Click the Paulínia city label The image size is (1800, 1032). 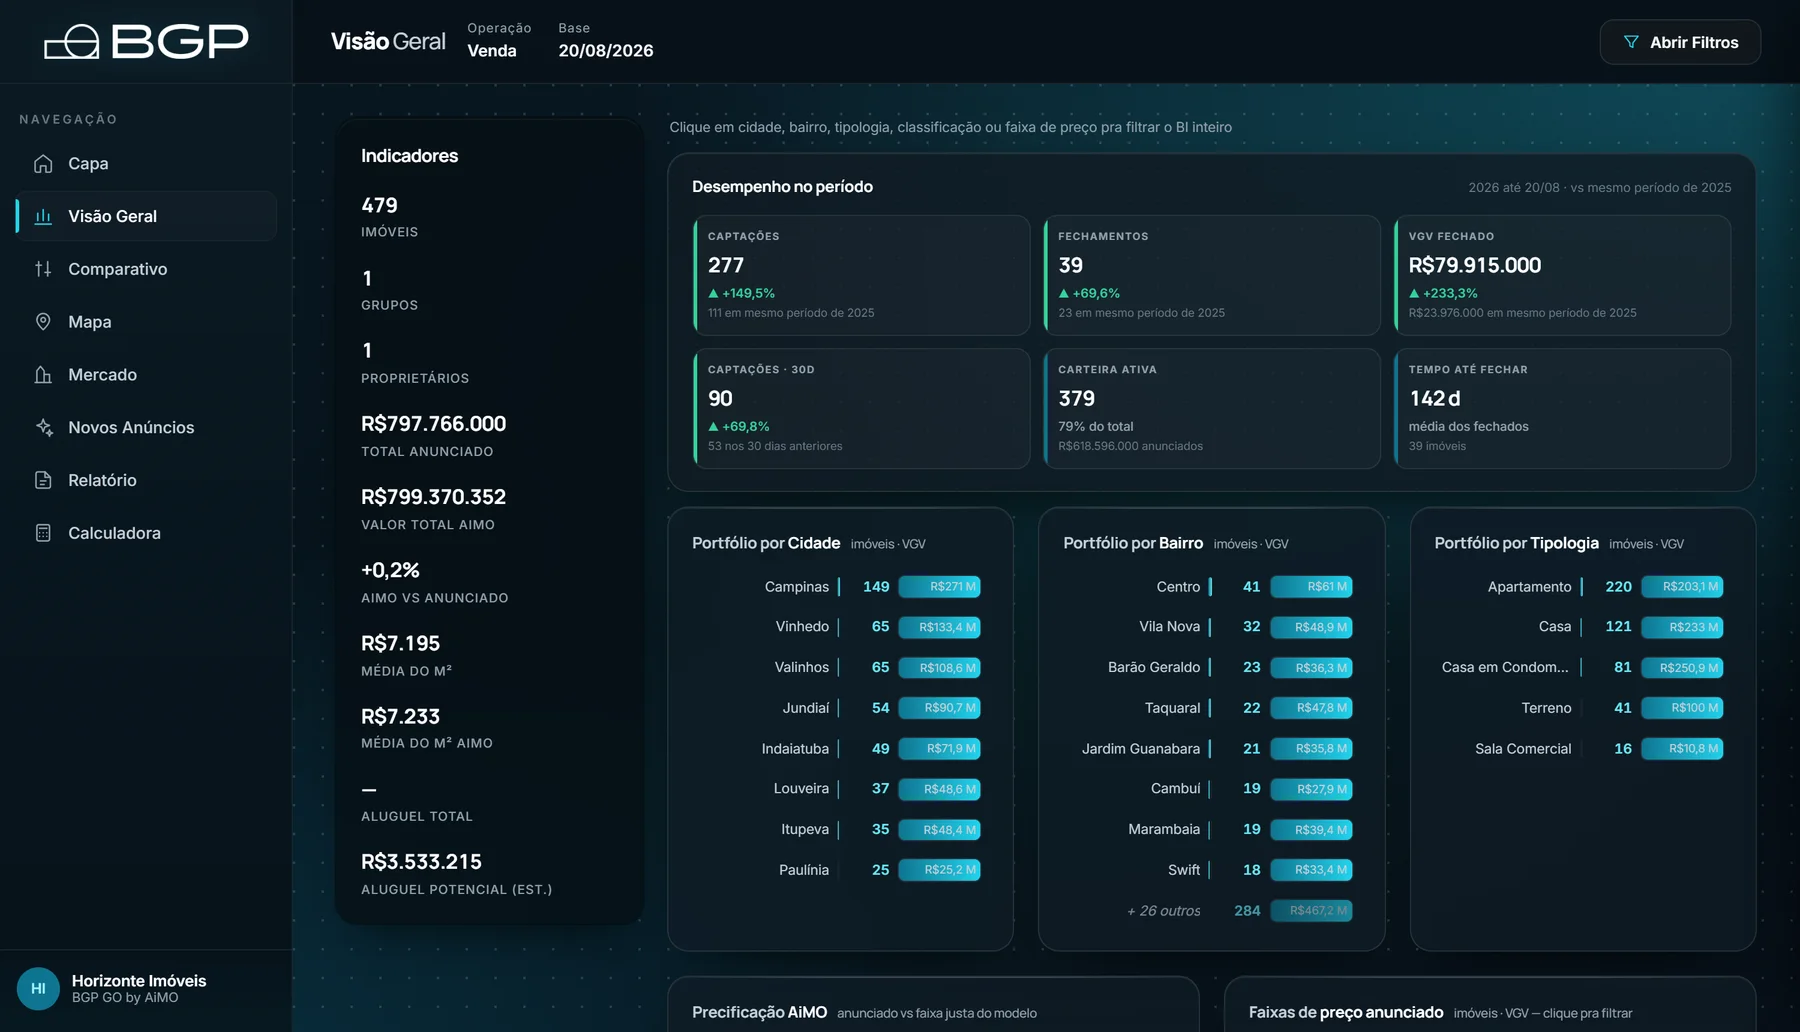pyautogui.click(x=804, y=870)
